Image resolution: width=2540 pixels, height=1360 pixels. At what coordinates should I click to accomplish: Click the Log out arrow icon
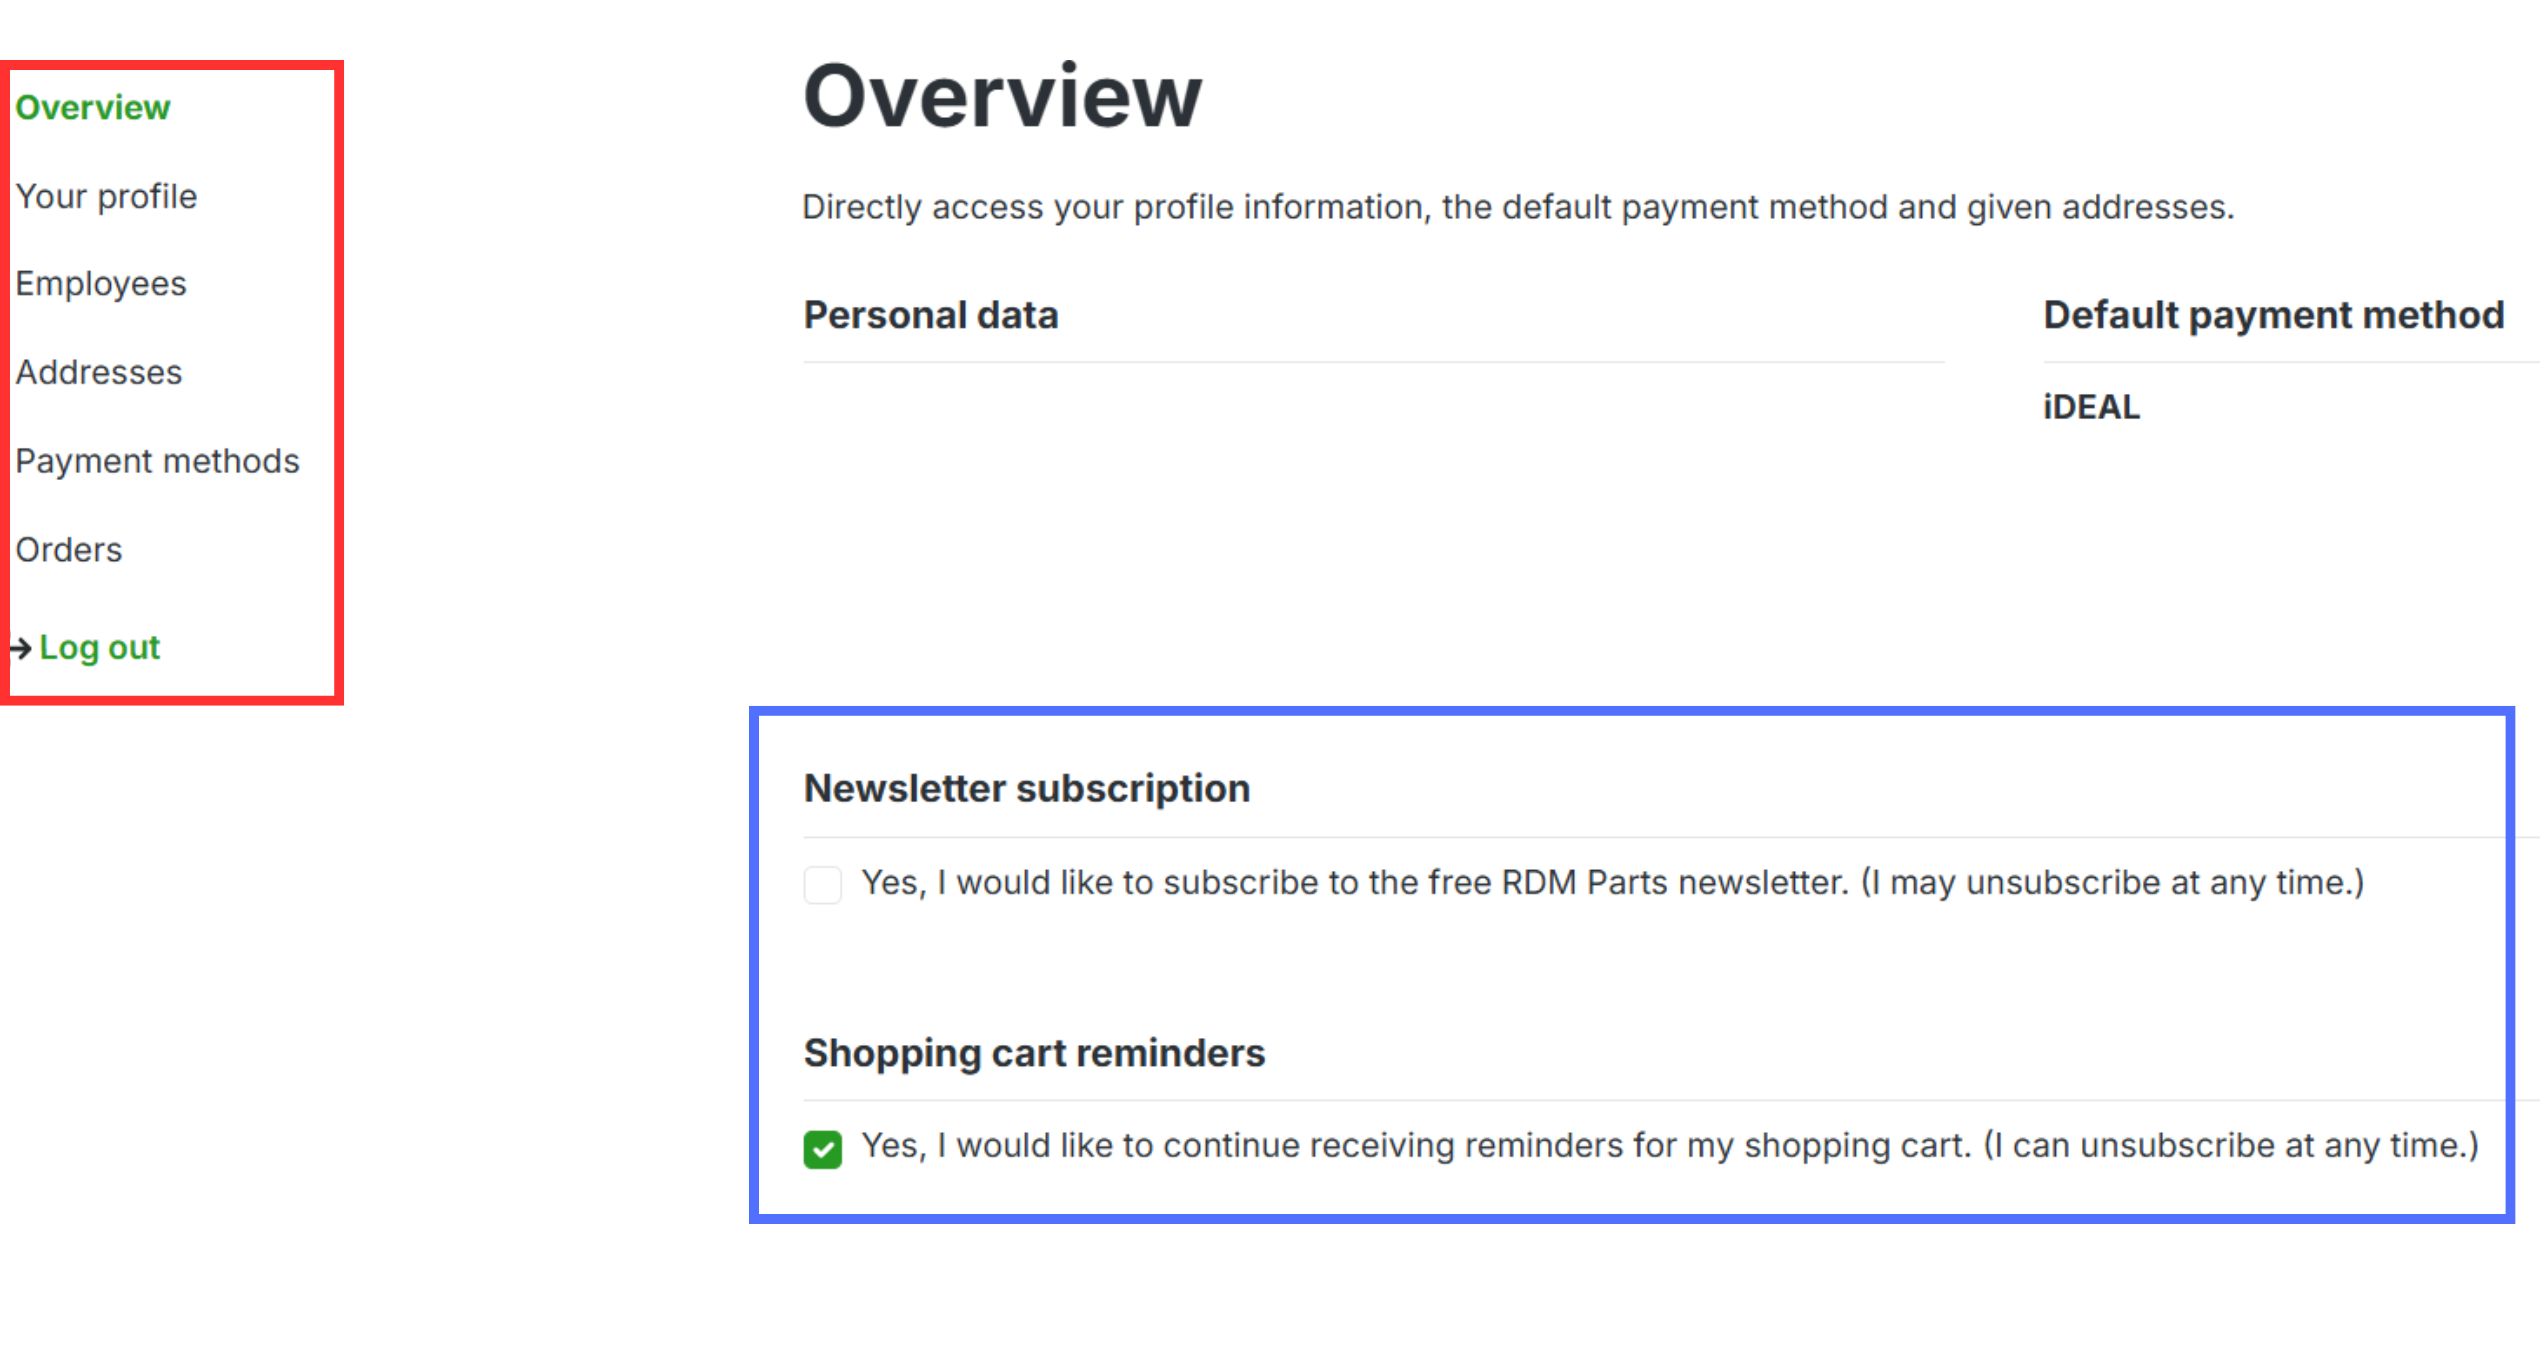point(21,649)
